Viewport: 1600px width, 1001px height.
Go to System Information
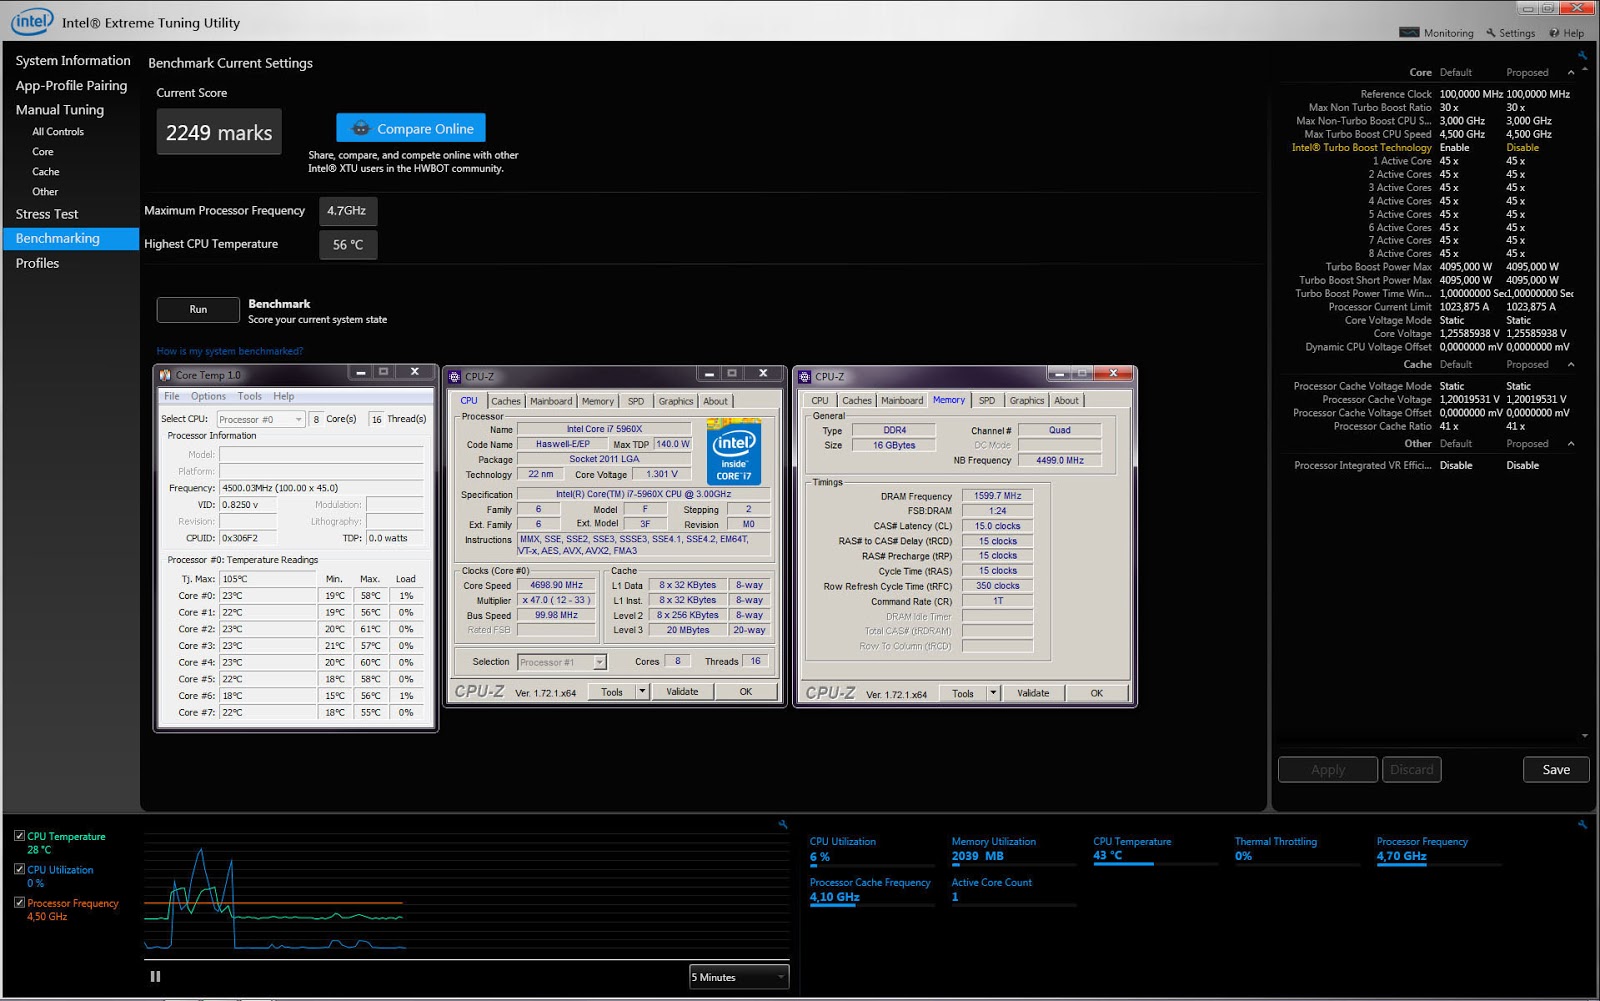73,61
